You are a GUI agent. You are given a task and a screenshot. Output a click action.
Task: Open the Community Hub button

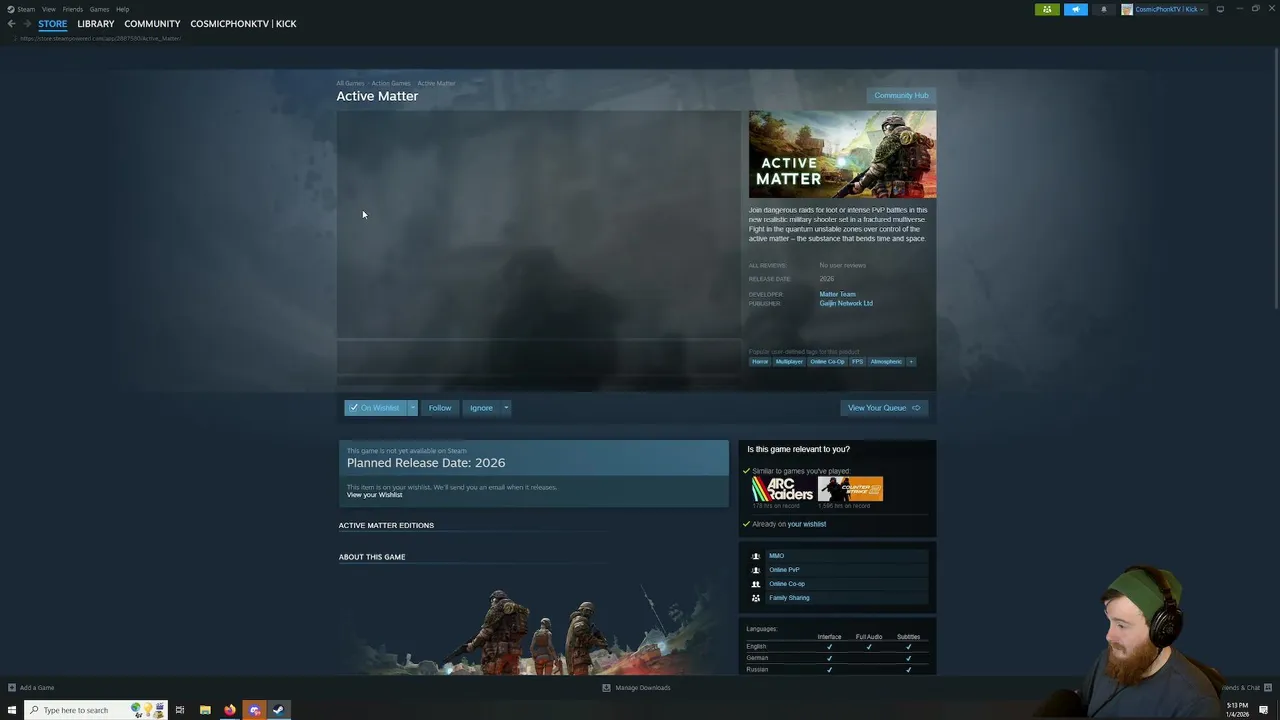tap(901, 96)
